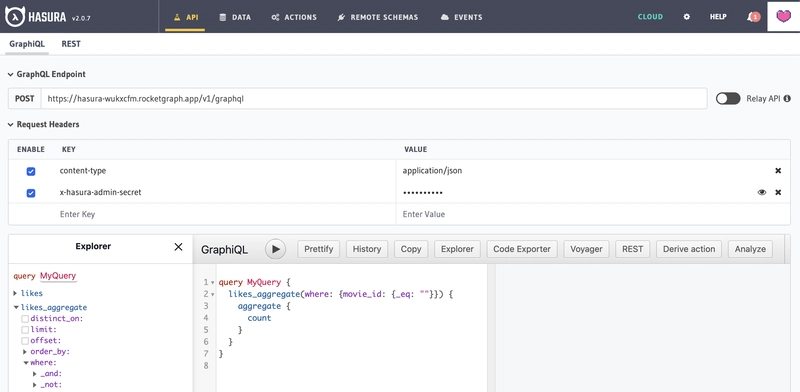This screenshot has height=392, width=800.
Task: Click the v2.0.7 version label
Action: coord(81,18)
